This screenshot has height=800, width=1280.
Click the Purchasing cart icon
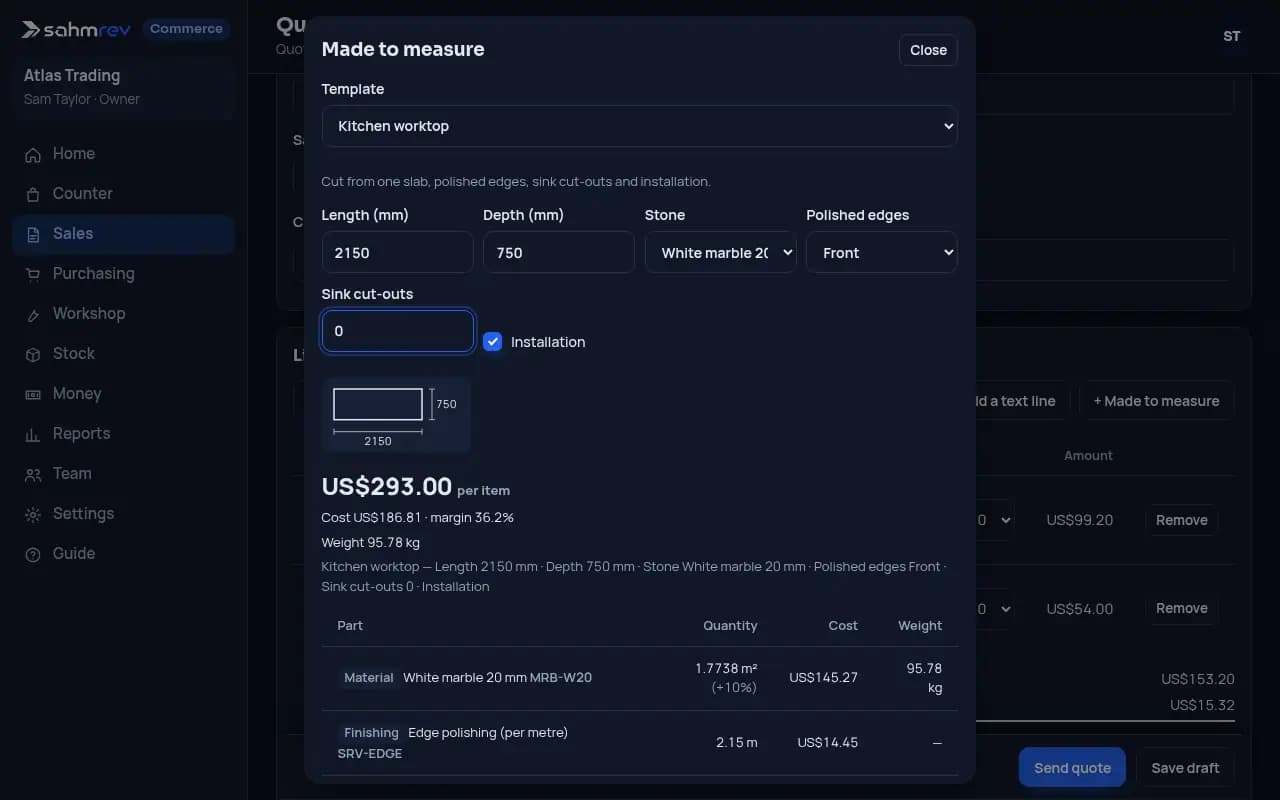[33, 274]
